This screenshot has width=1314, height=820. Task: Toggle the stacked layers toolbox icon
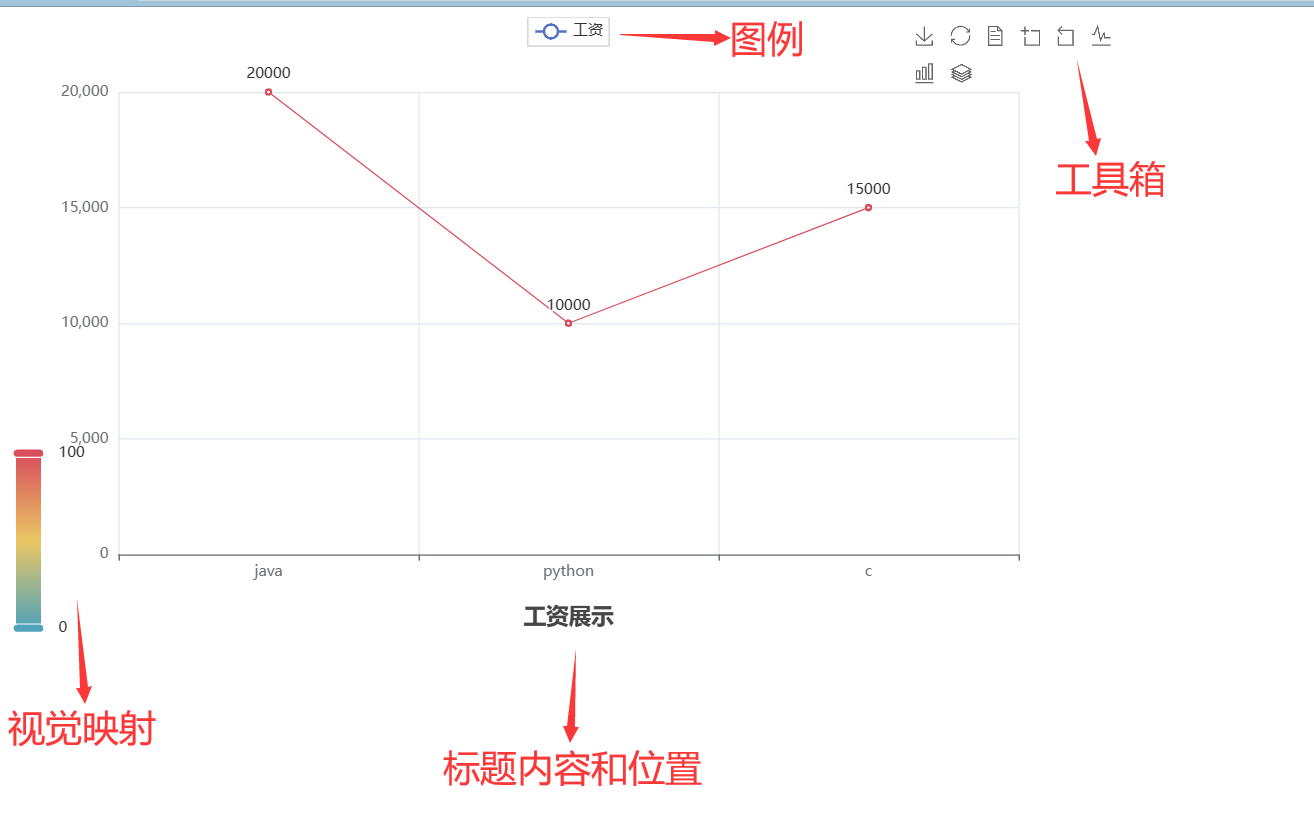[x=961, y=73]
